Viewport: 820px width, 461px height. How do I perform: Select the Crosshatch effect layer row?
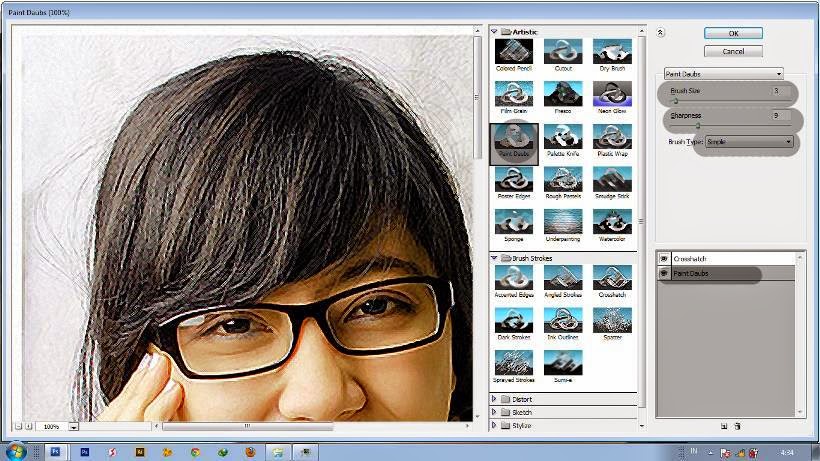pos(726,259)
